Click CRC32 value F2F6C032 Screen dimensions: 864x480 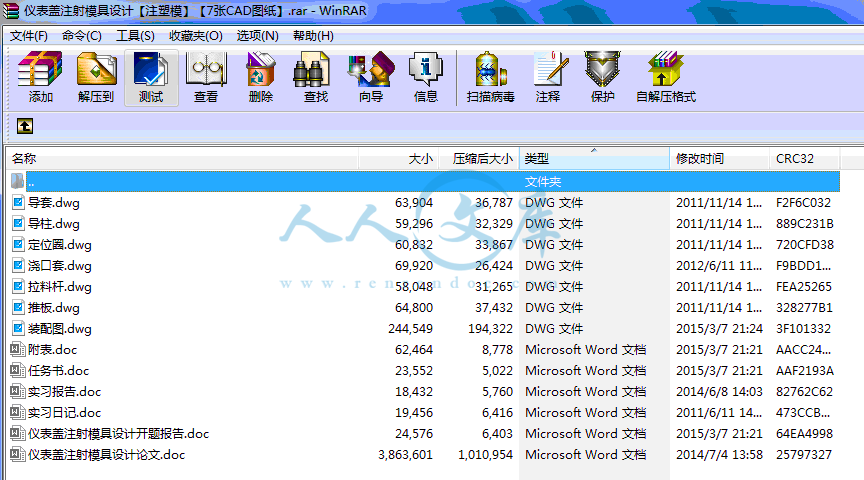pyautogui.click(x=803, y=202)
